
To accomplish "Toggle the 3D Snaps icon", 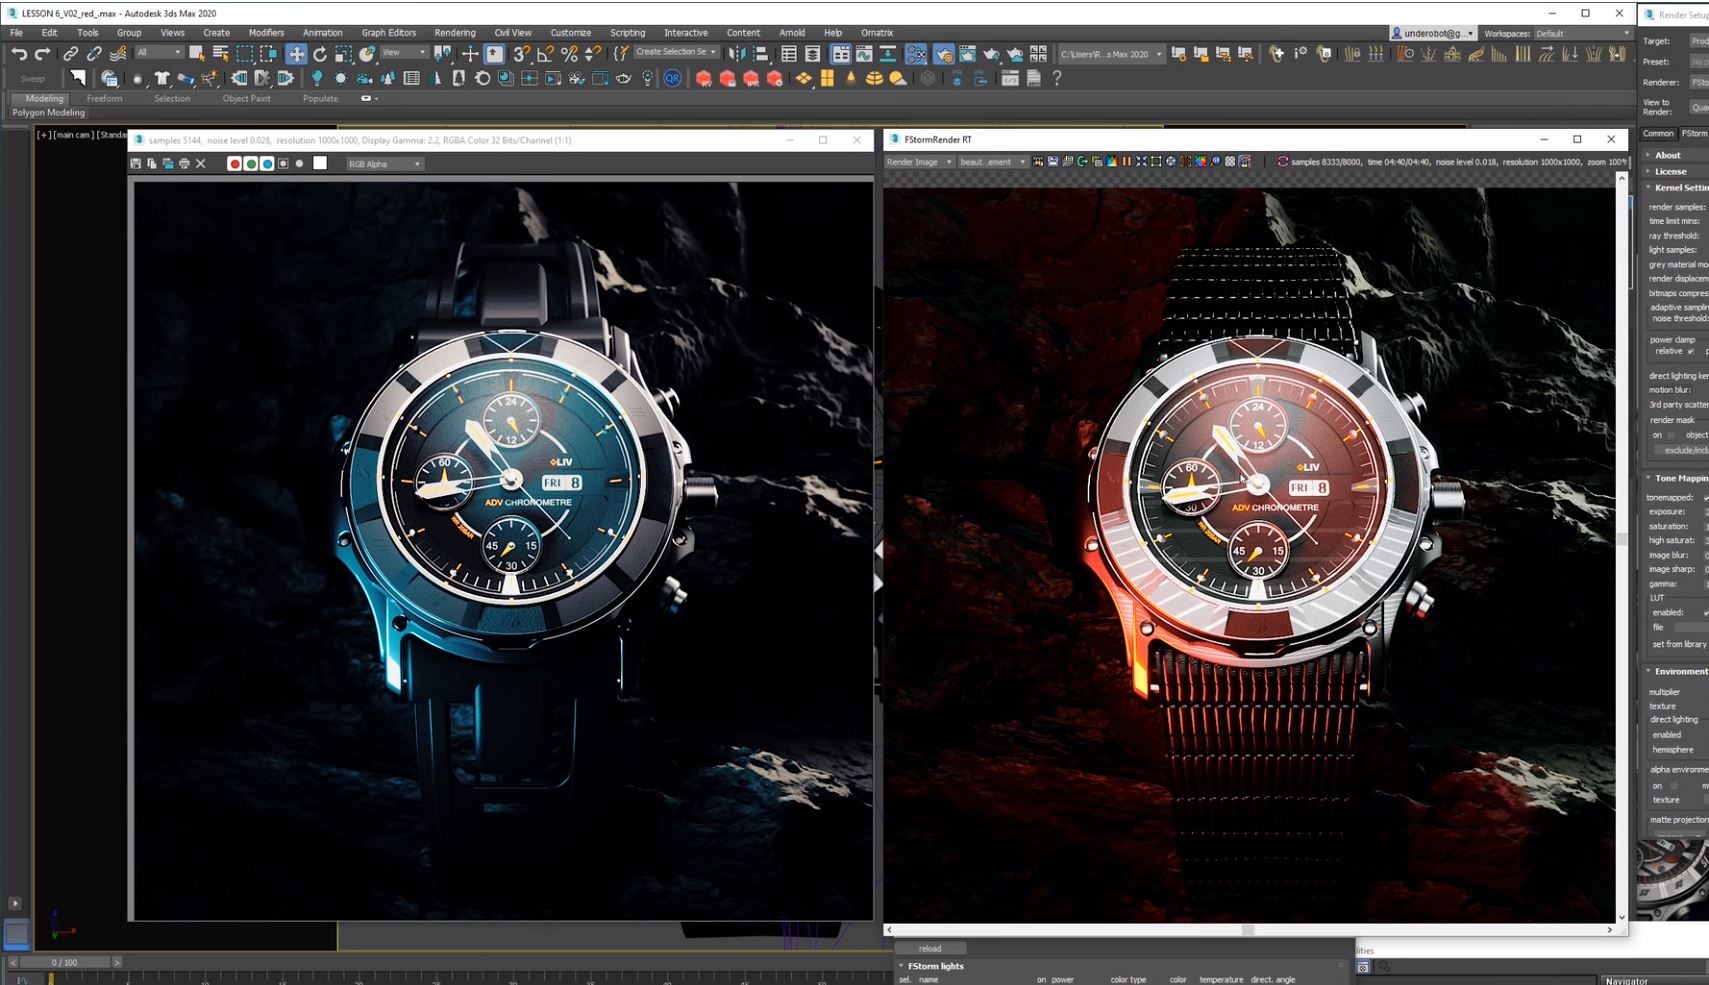I will [x=521, y=54].
